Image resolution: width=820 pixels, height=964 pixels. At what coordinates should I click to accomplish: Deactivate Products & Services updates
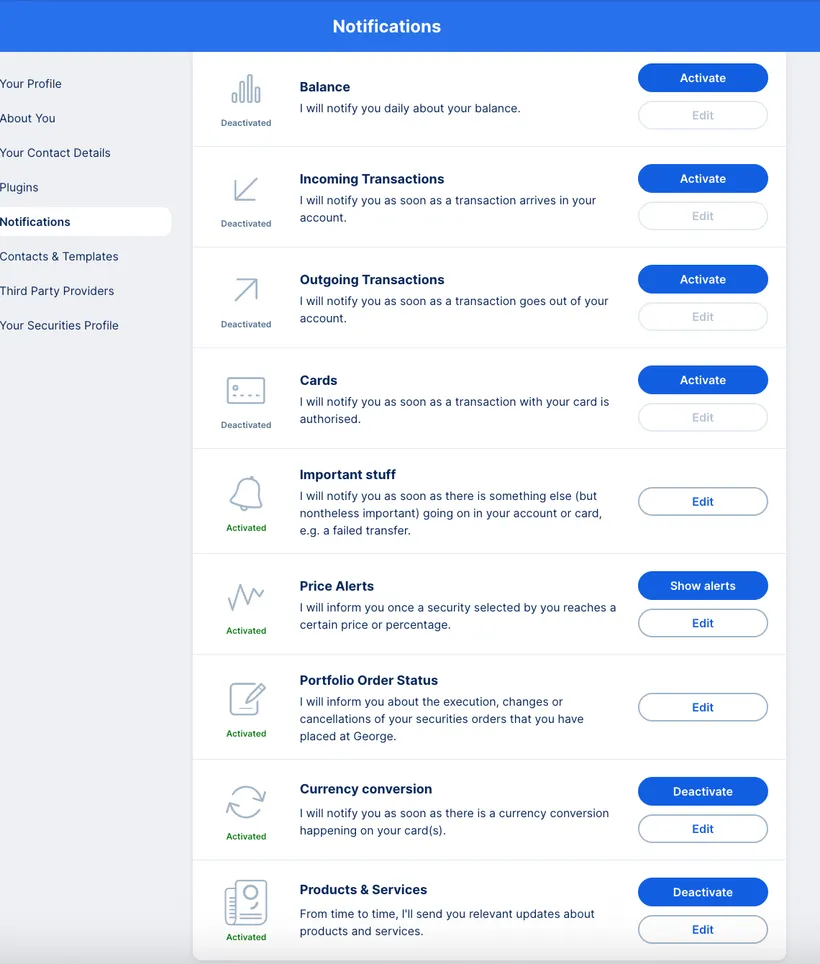(x=702, y=891)
